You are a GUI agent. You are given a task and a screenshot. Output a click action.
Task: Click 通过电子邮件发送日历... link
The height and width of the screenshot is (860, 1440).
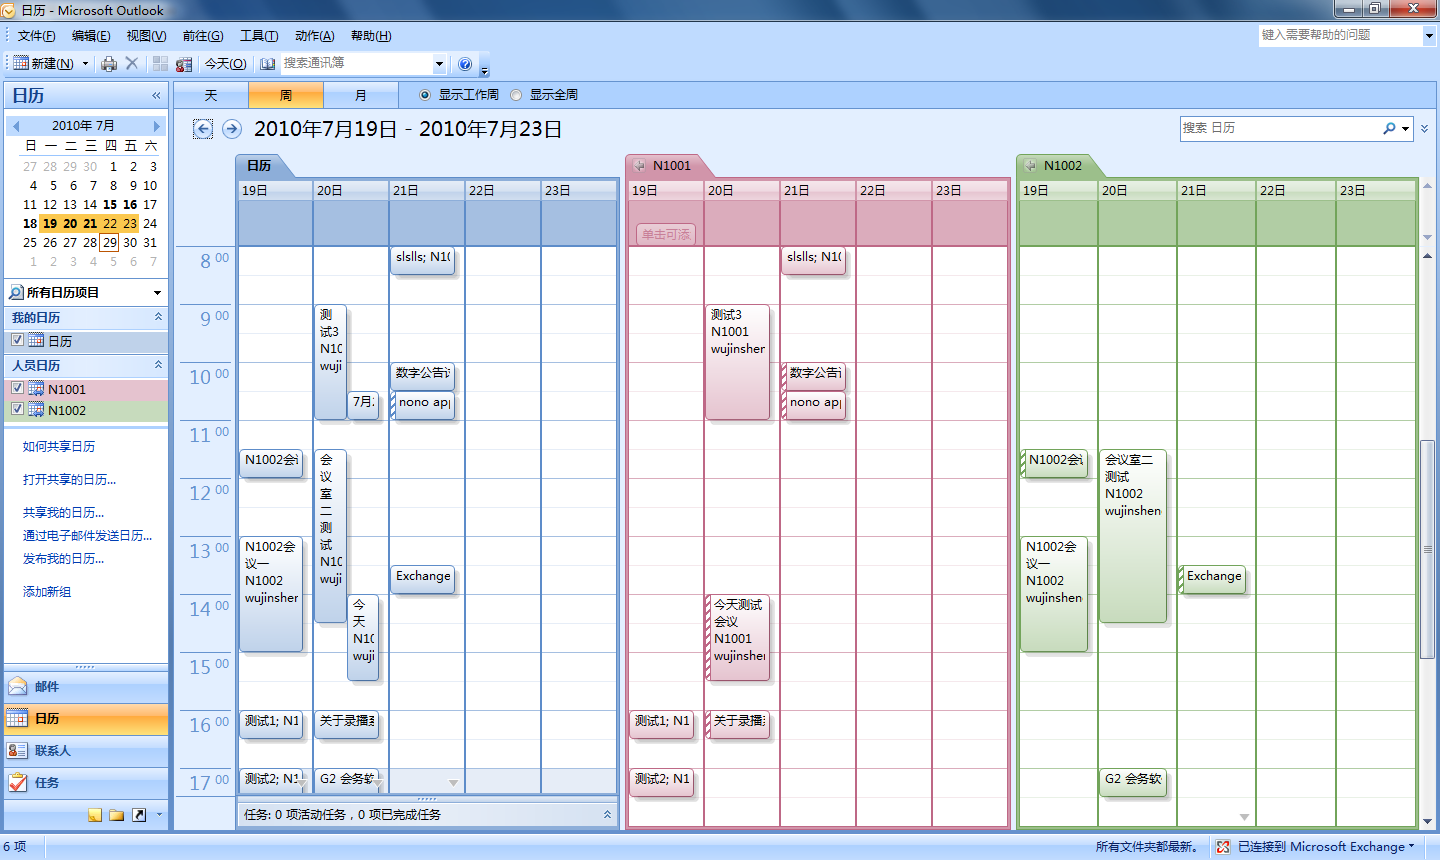(x=87, y=536)
